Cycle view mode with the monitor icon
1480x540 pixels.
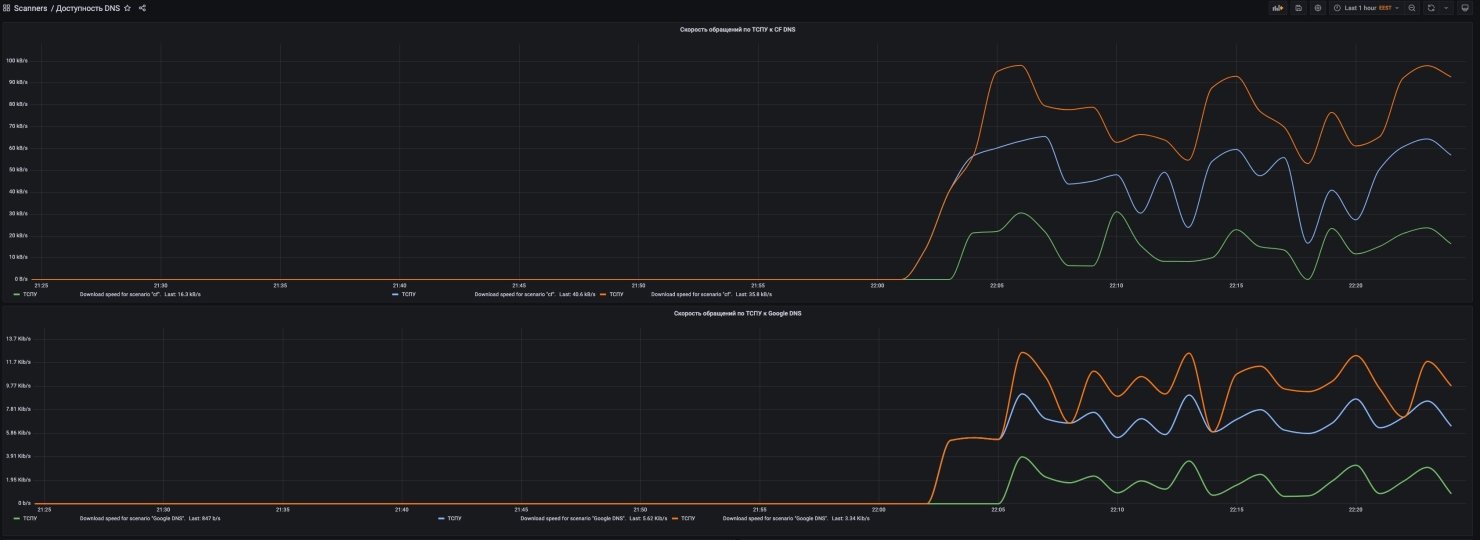point(1465,8)
